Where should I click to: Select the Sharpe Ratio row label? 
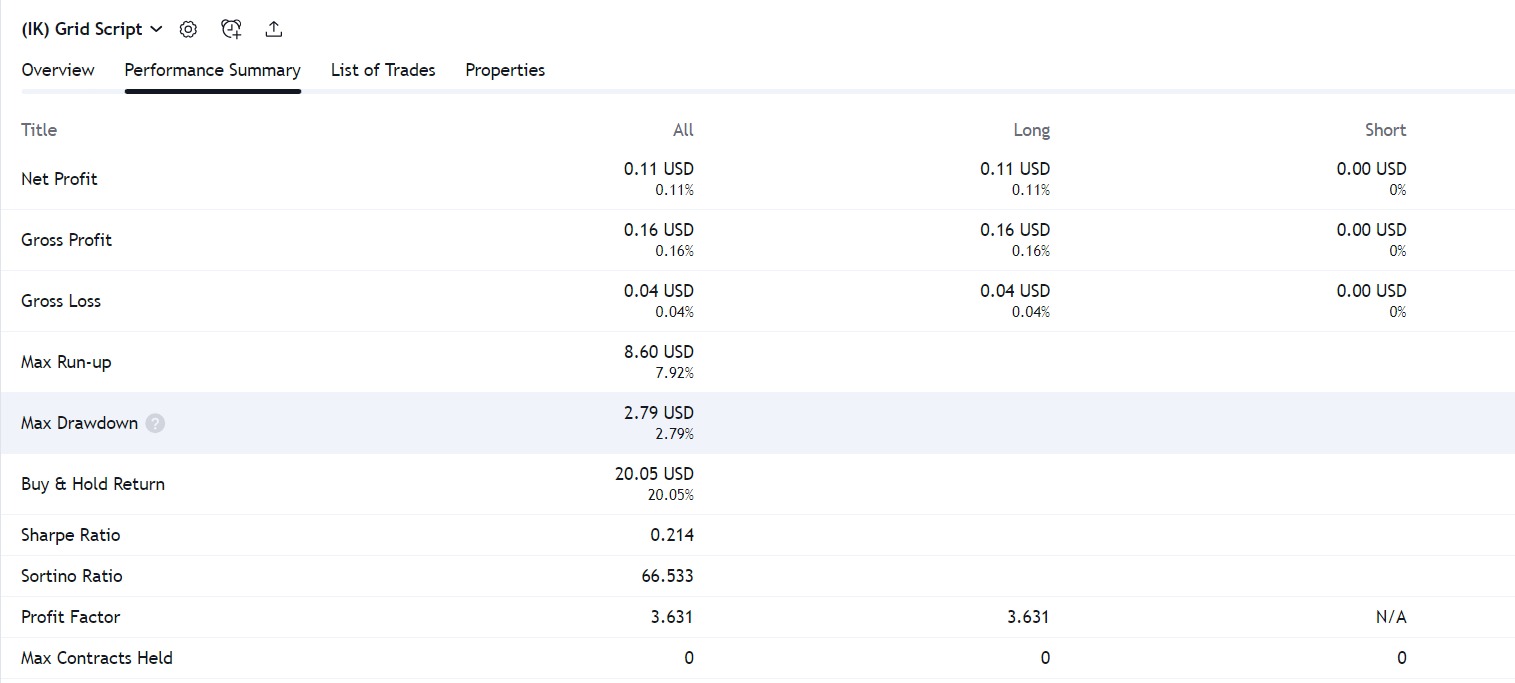coord(70,535)
